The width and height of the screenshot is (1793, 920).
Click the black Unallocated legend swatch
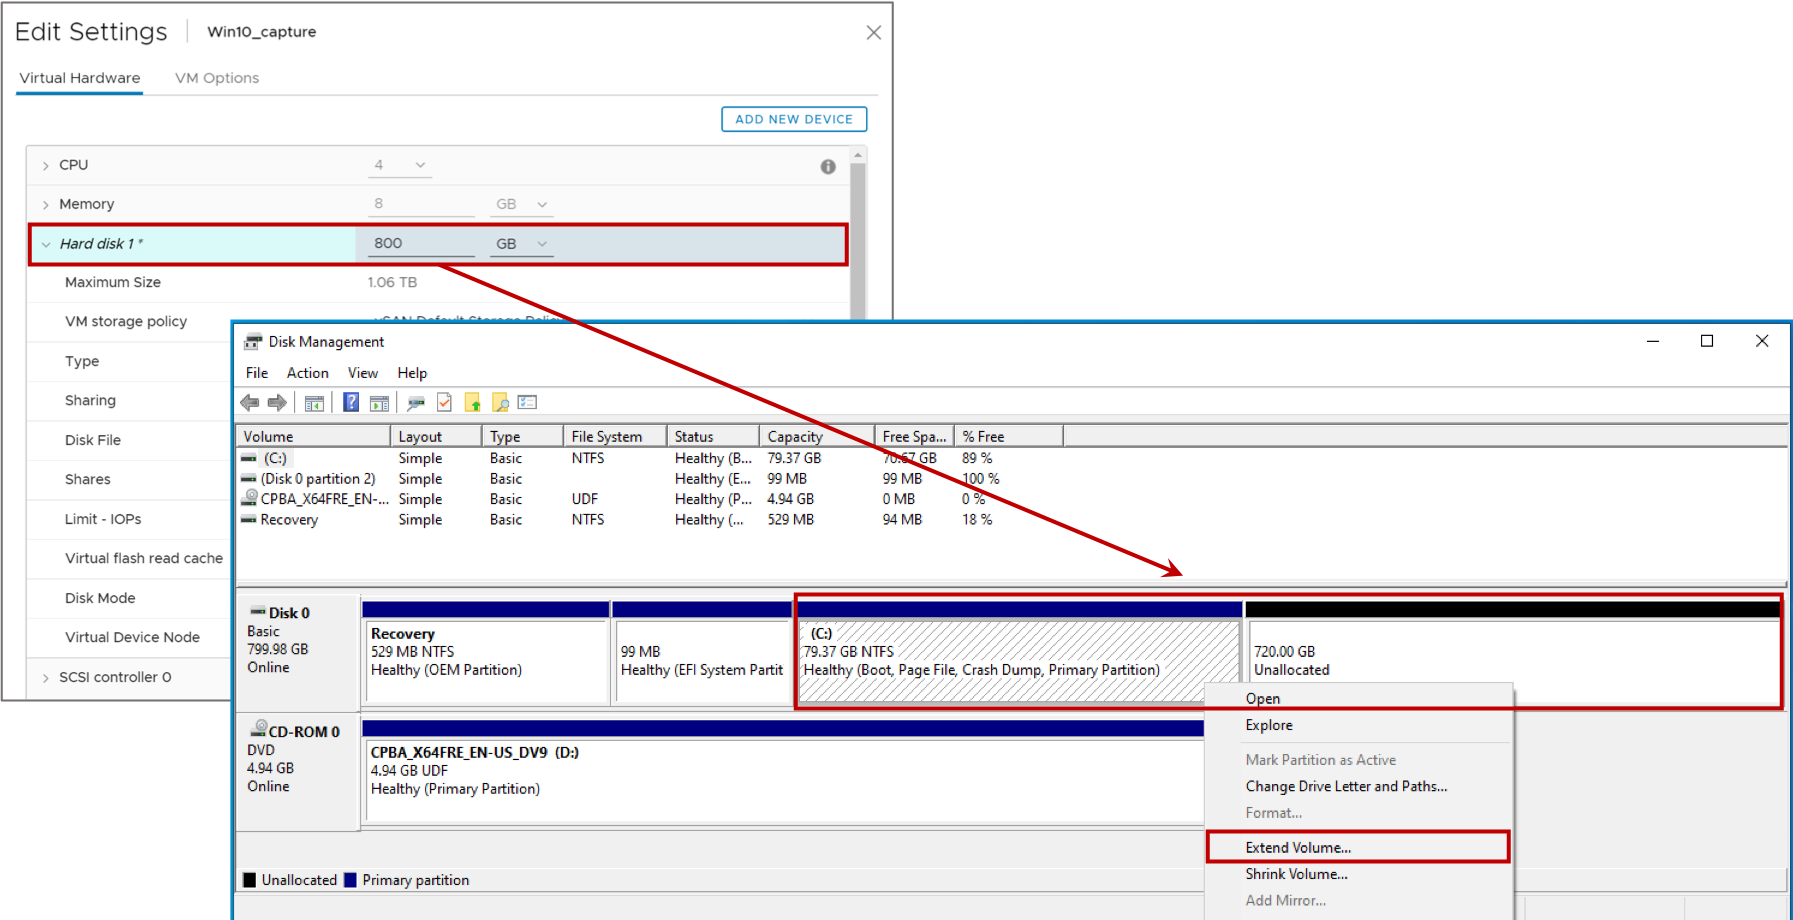250,880
